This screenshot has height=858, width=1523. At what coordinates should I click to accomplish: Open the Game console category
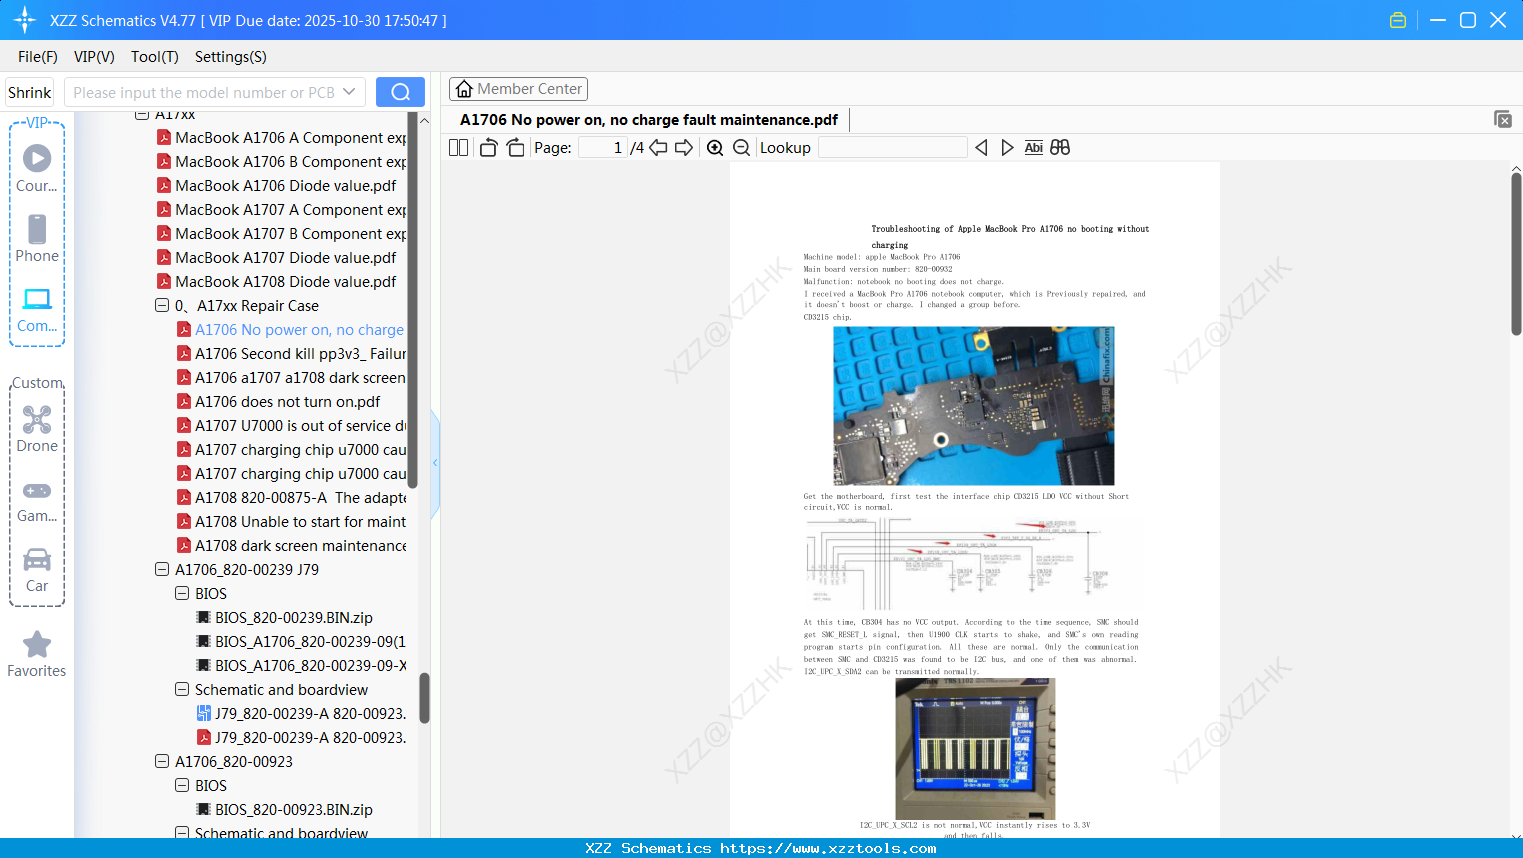point(37,501)
